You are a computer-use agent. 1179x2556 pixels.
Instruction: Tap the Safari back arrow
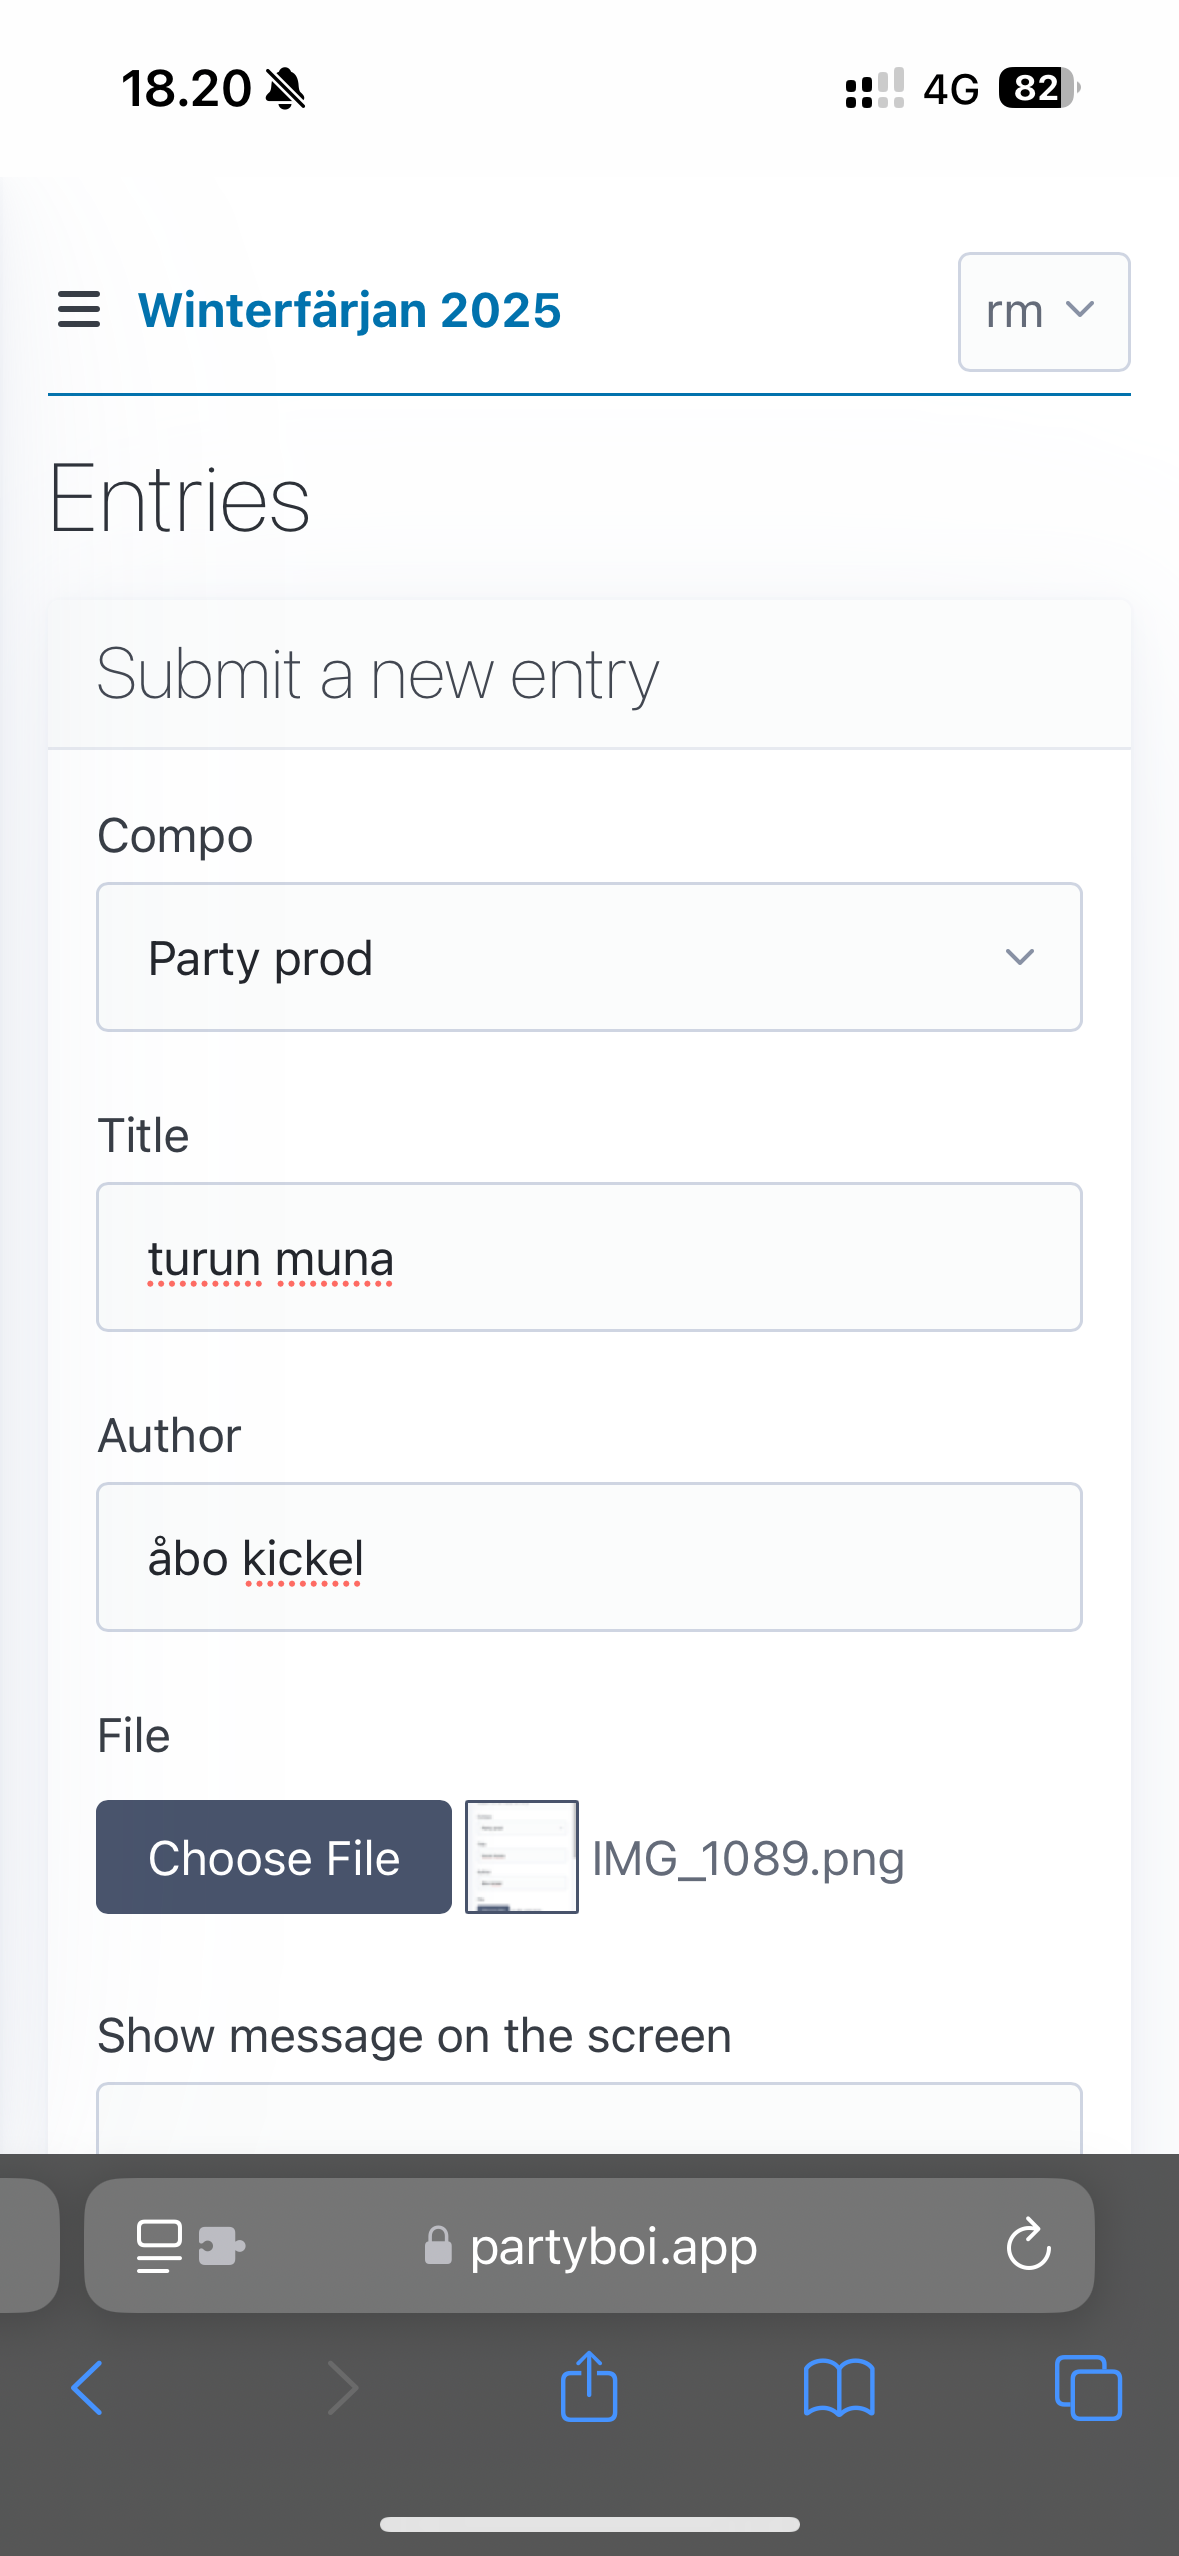tap(87, 2388)
